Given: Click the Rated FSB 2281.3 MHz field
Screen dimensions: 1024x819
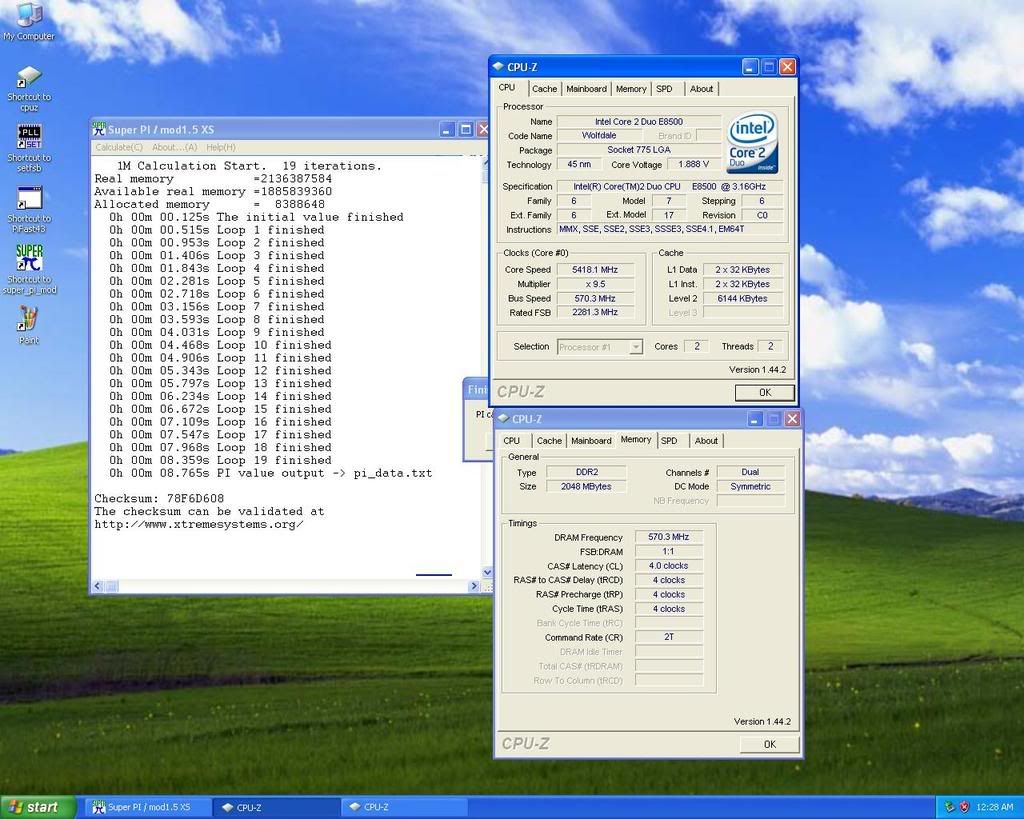Looking at the screenshot, I should 595,313.
